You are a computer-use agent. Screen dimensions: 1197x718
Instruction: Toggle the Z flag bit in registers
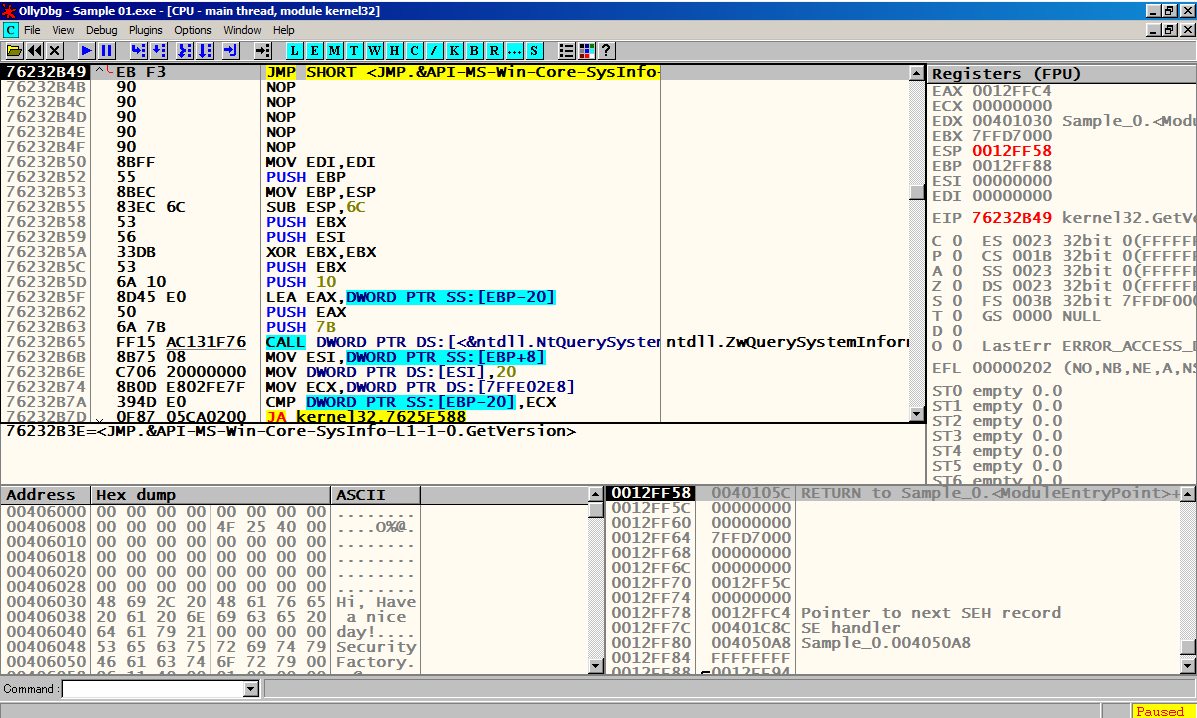tap(957, 286)
